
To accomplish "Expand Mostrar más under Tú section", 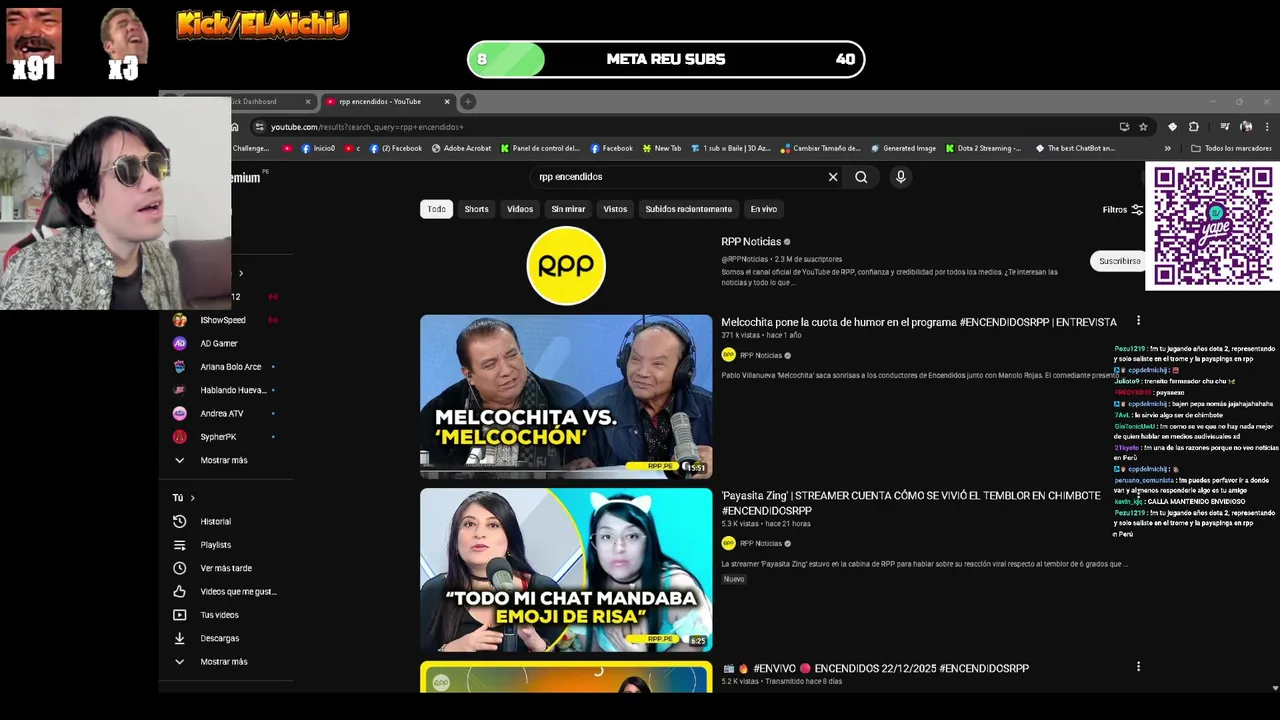I will tap(224, 662).
